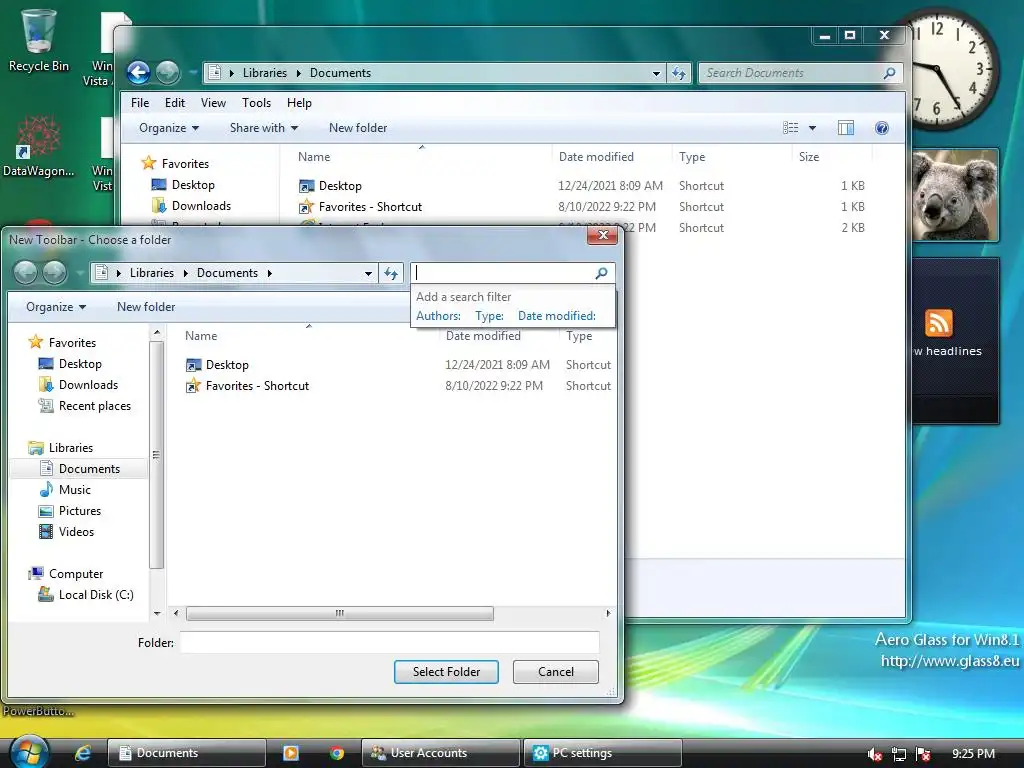Open the media player taskbar icon

pos(291,753)
